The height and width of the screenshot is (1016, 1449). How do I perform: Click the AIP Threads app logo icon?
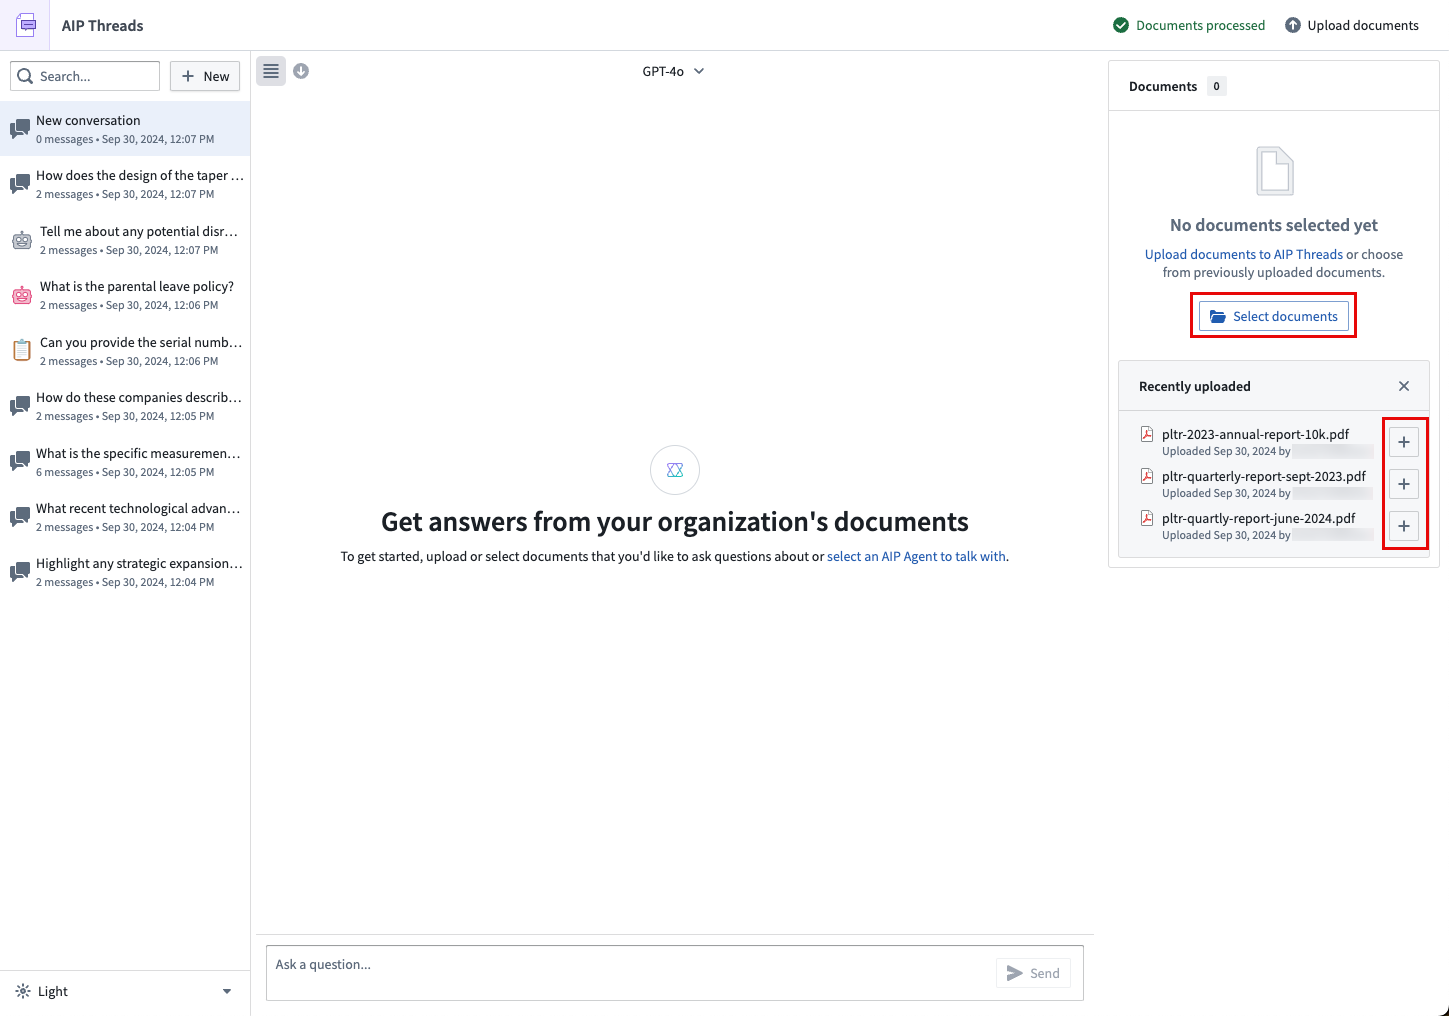(26, 25)
